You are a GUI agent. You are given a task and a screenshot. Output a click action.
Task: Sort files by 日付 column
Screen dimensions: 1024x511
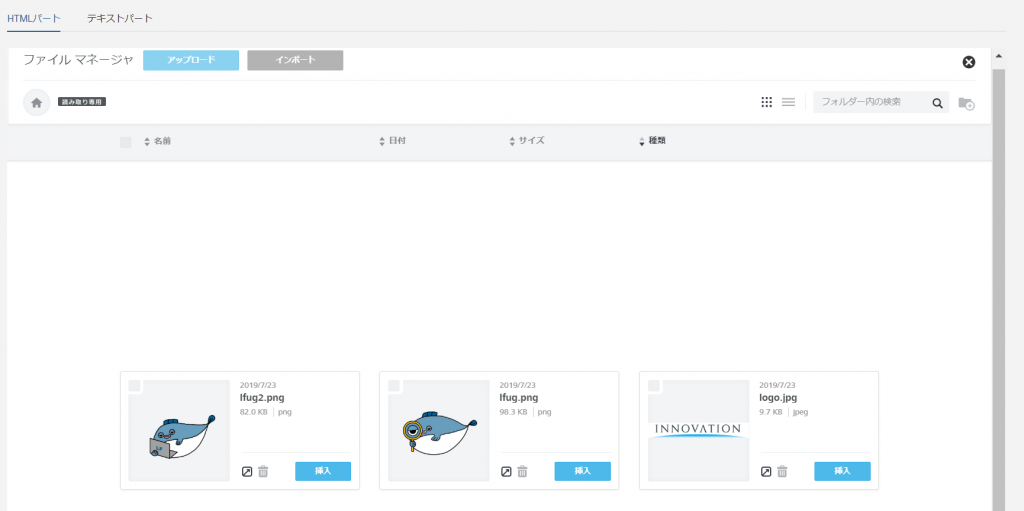[x=396, y=141]
